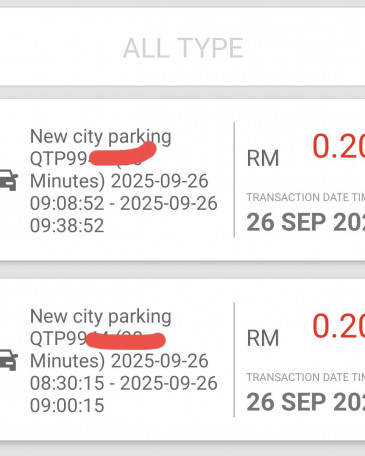365x456 pixels.
Task: Tap 26 SEP transaction date in first card
Action: (x=305, y=222)
